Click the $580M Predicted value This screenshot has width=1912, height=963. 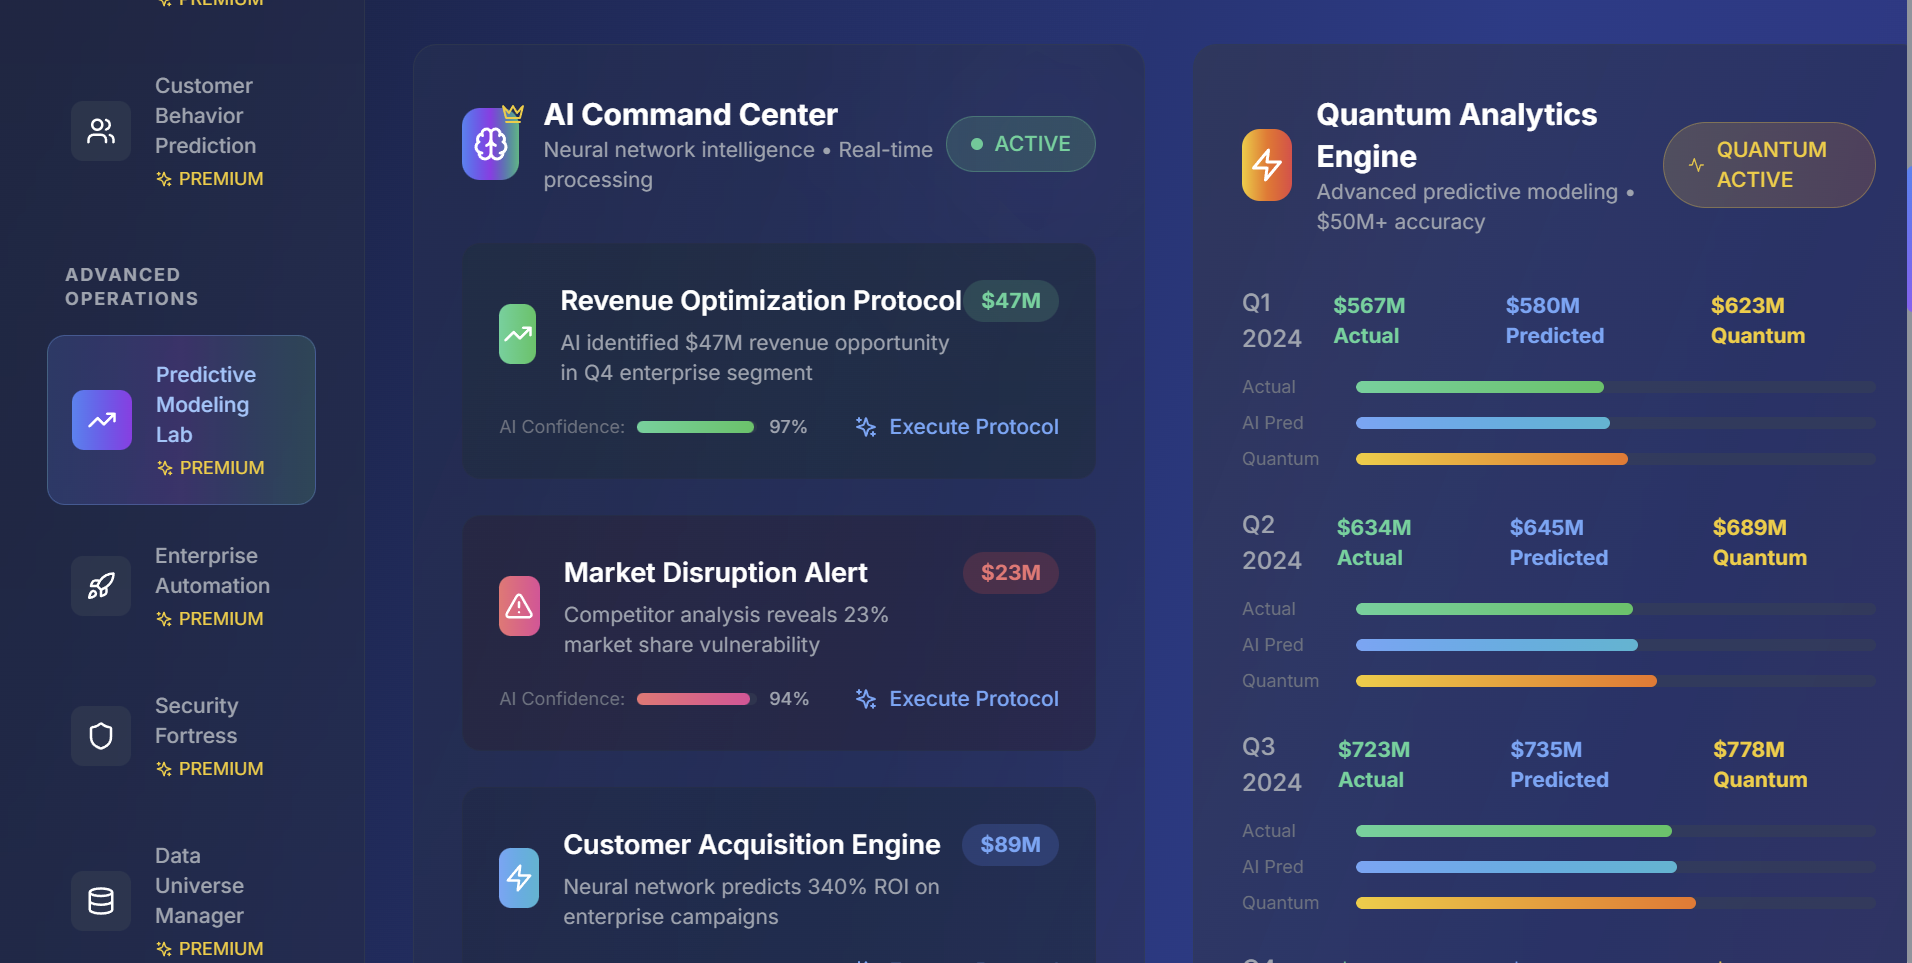point(1555,321)
